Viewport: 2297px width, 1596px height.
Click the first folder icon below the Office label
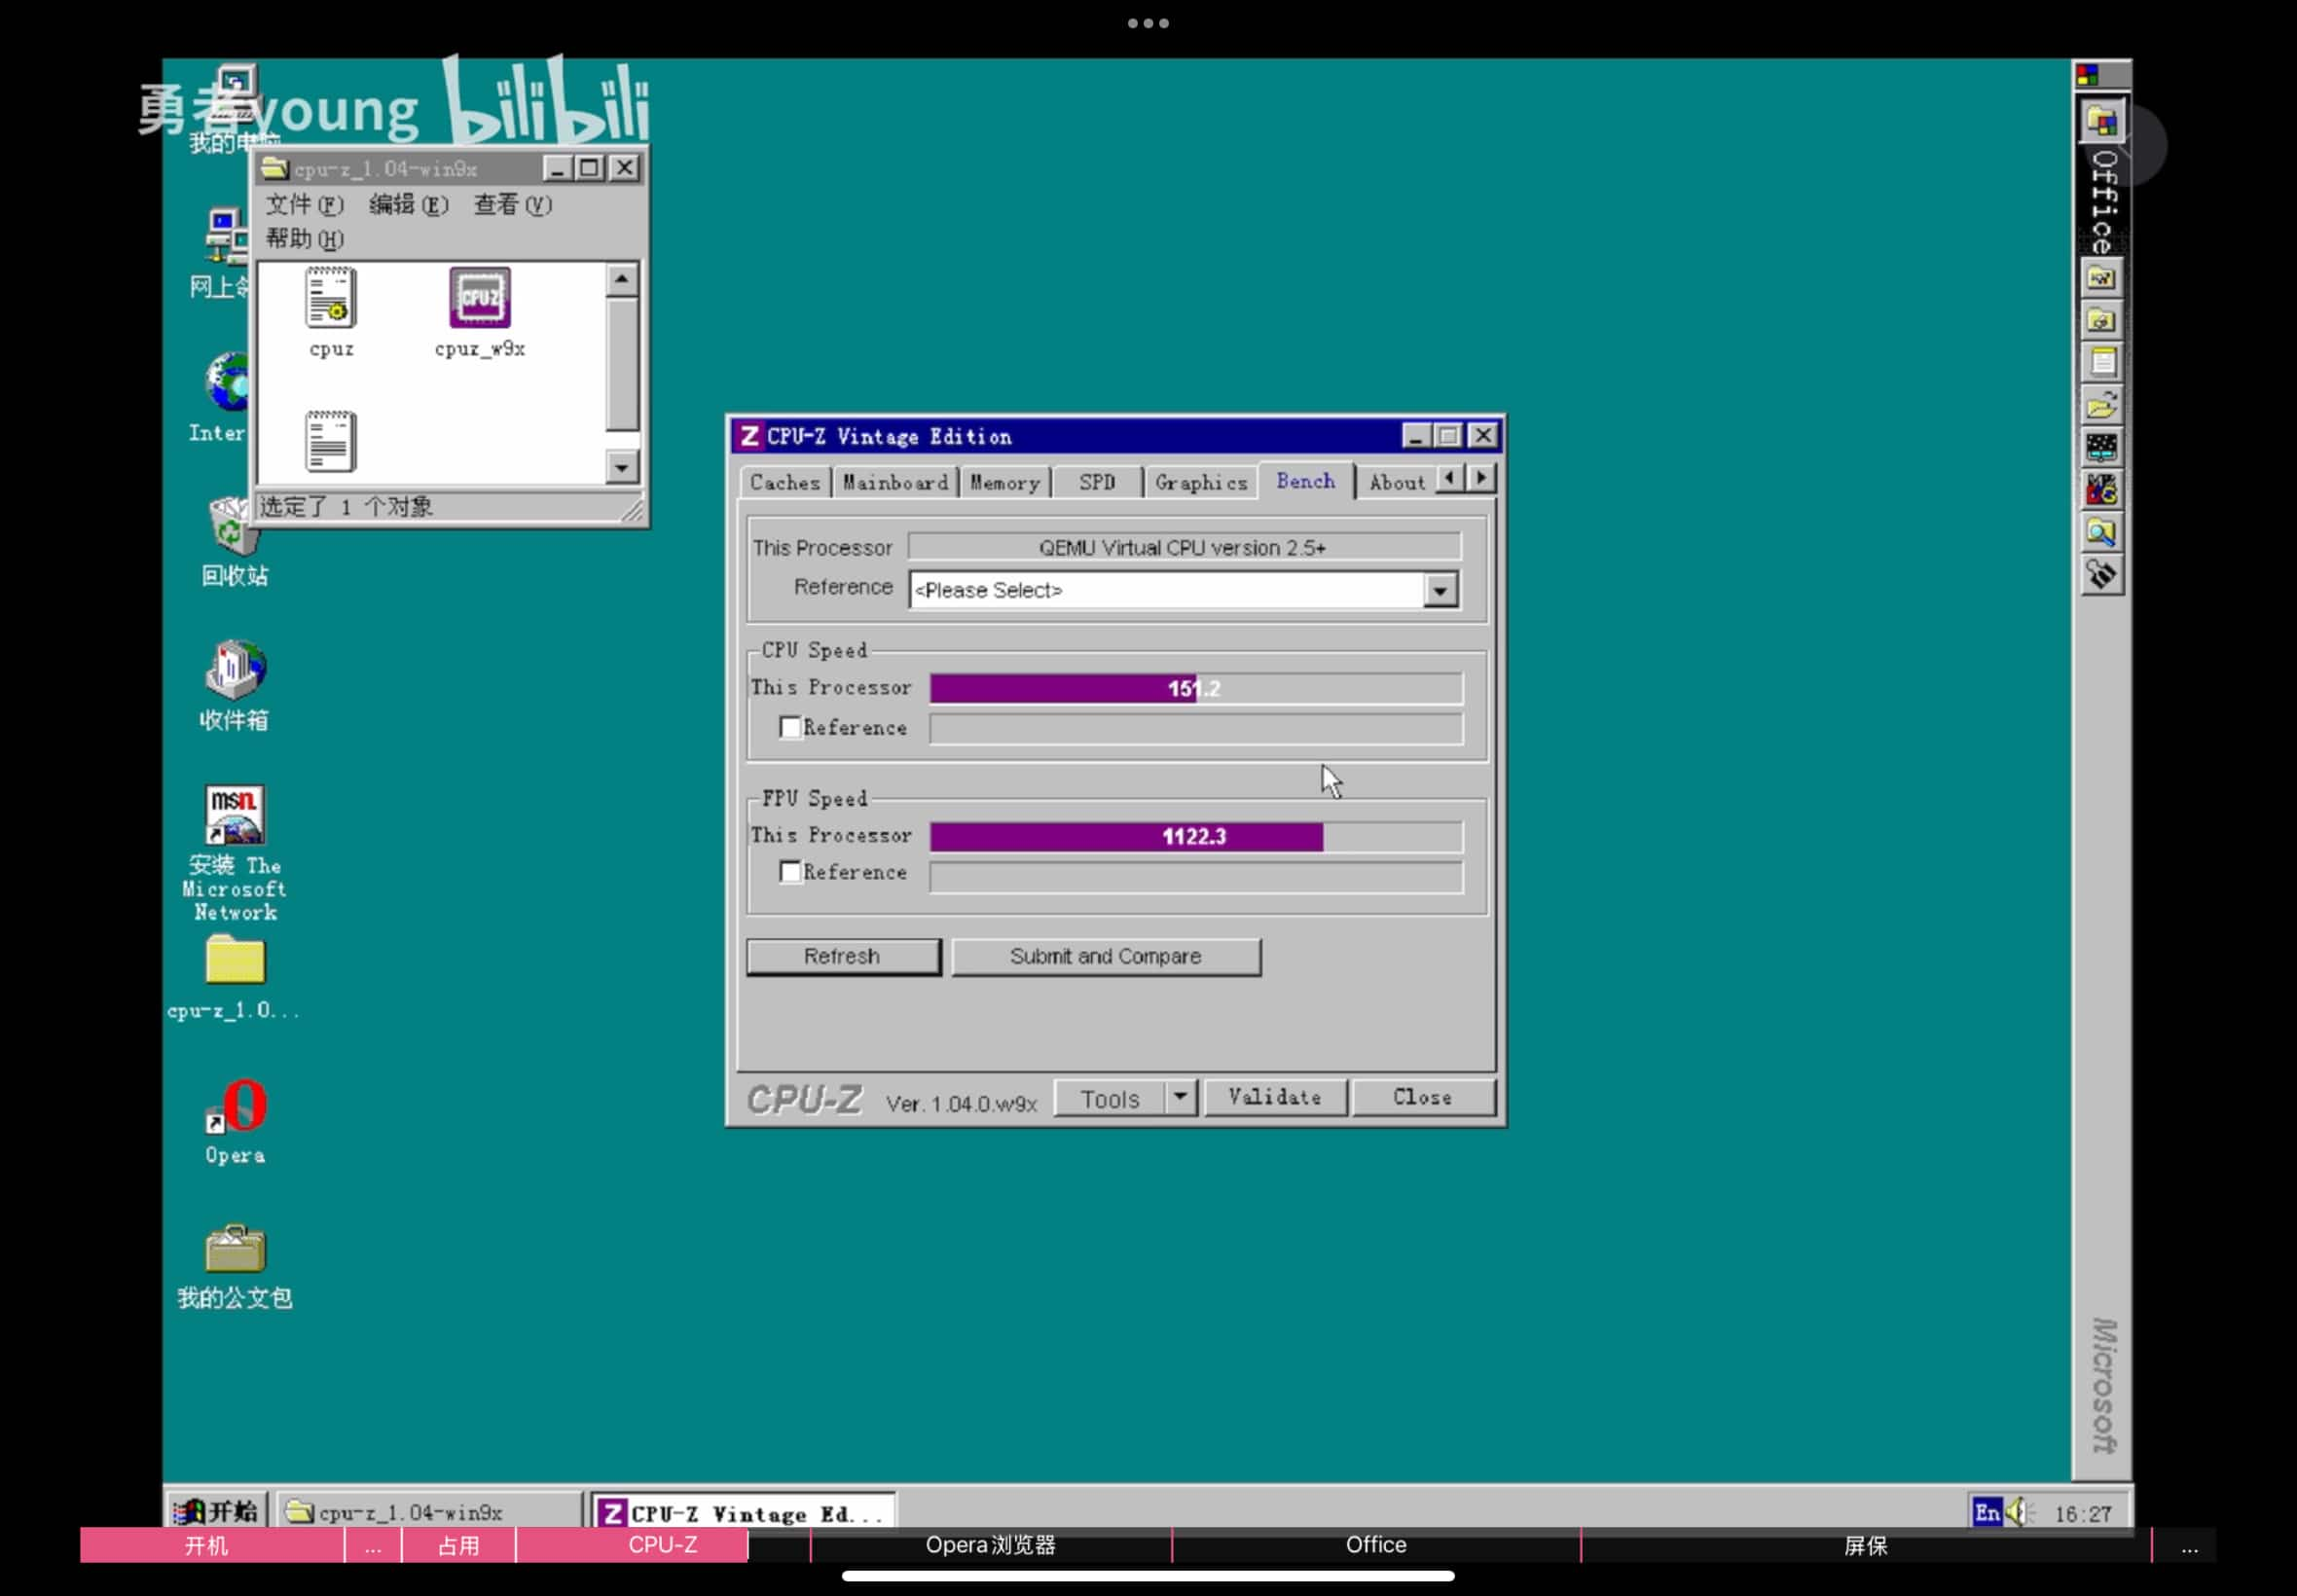[x=2101, y=278]
